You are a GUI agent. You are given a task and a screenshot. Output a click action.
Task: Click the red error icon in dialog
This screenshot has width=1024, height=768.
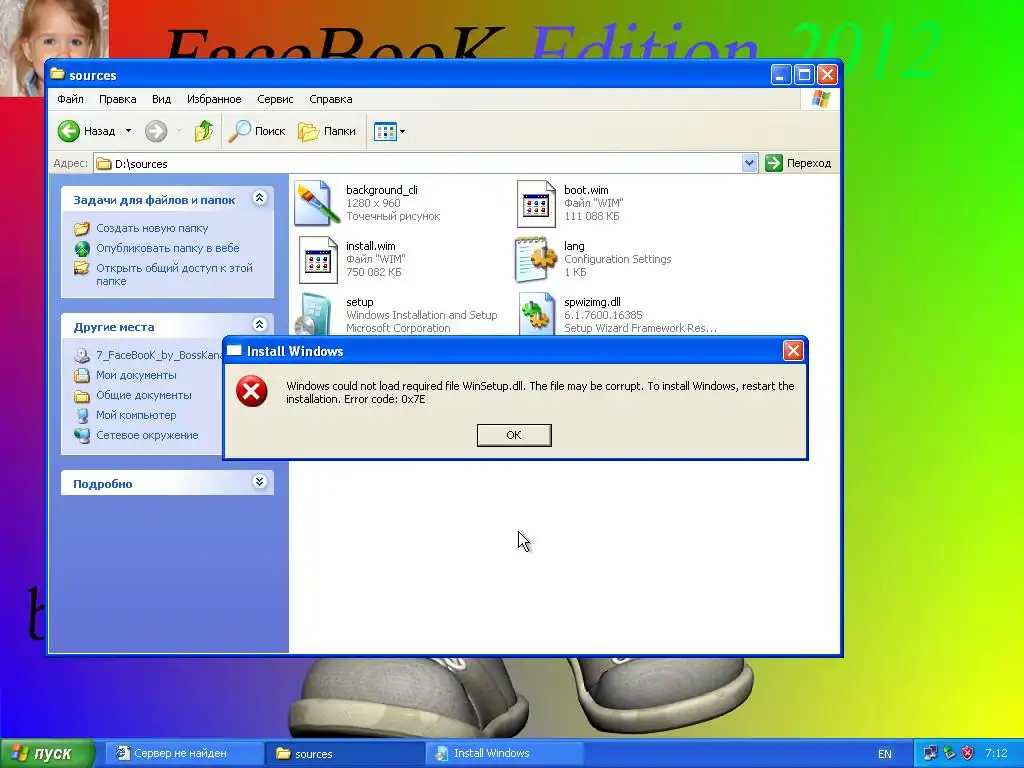251,391
